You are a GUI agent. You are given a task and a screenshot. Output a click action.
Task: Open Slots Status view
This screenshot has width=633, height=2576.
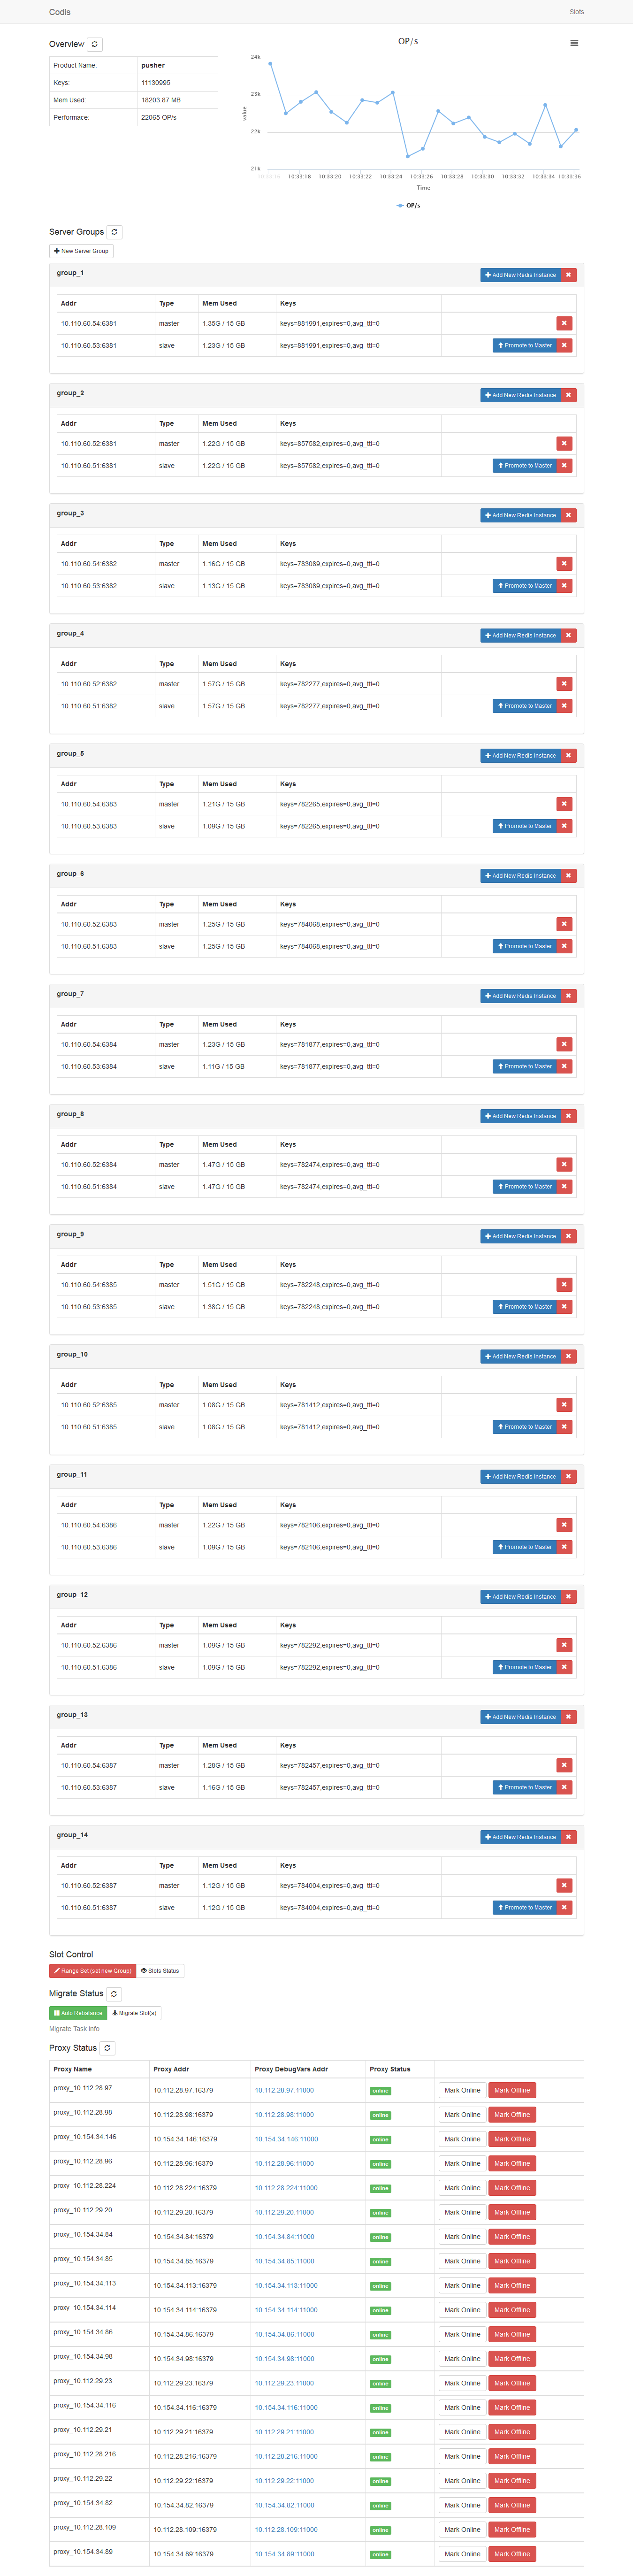pos(160,1971)
